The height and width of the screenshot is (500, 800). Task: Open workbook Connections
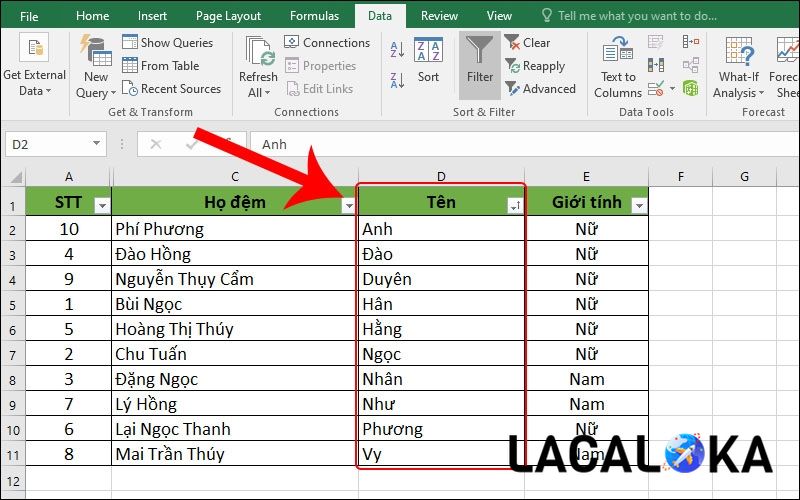[327, 42]
